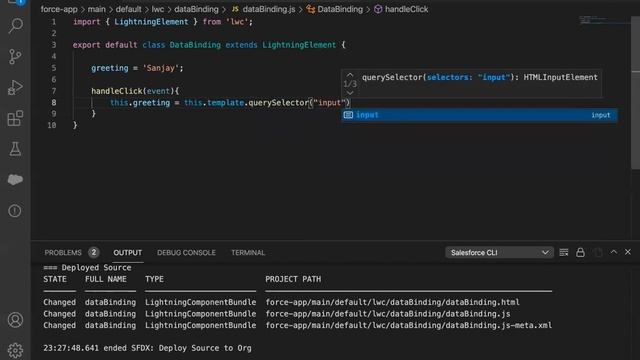Click the 'Sanjay' string literal
This screenshot has width=640, height=360.
[161, 68]
